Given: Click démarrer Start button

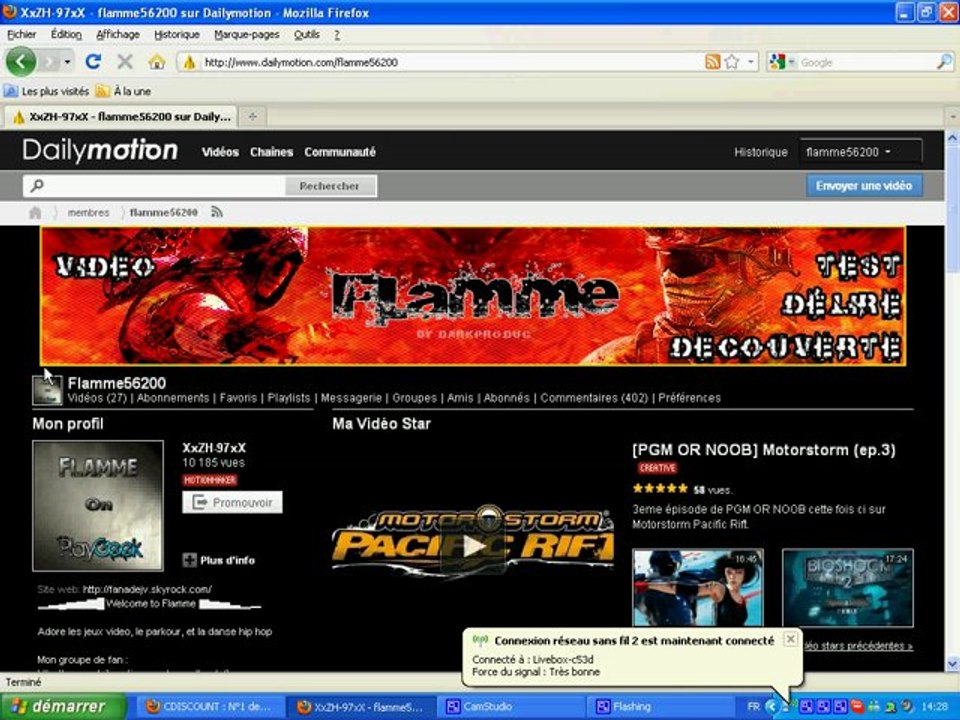Looking at the screenshot, I should [x=63, y=707].
